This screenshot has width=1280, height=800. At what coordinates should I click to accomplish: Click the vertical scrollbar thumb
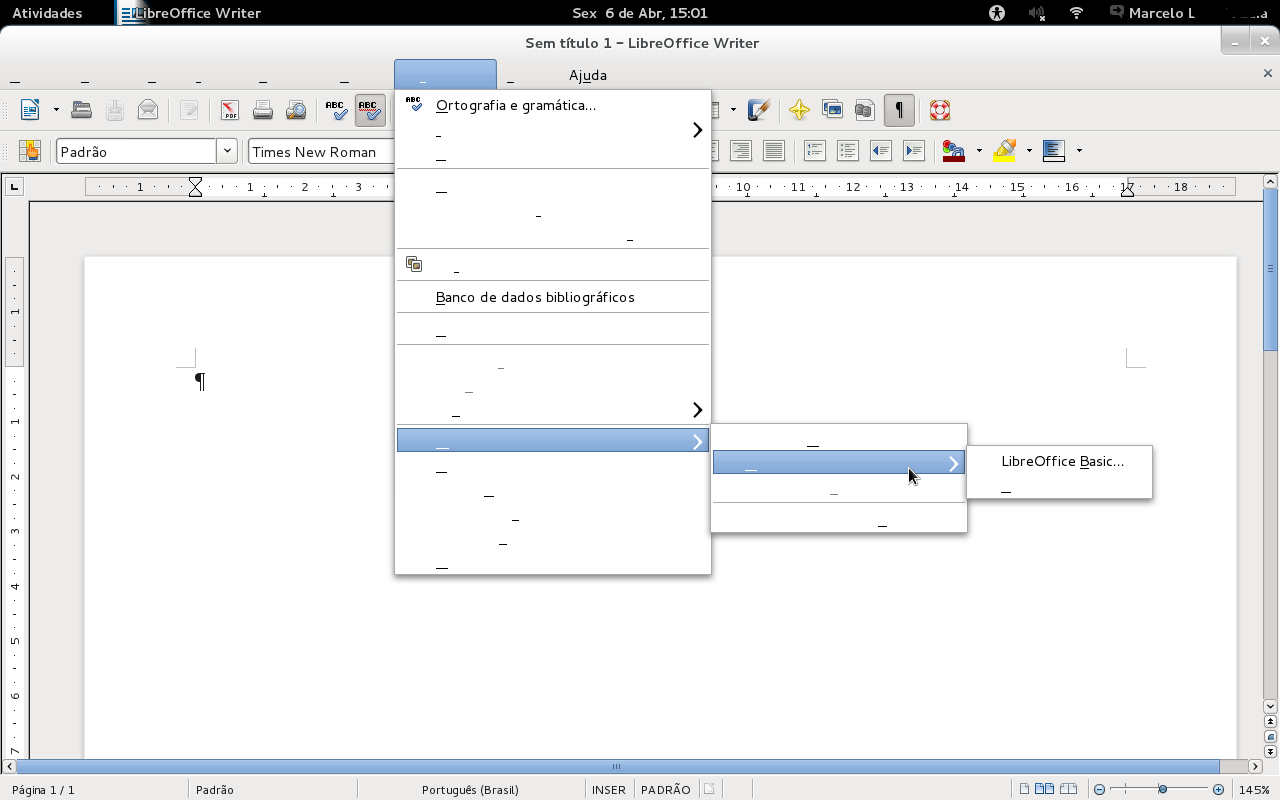click(1271, 270)
